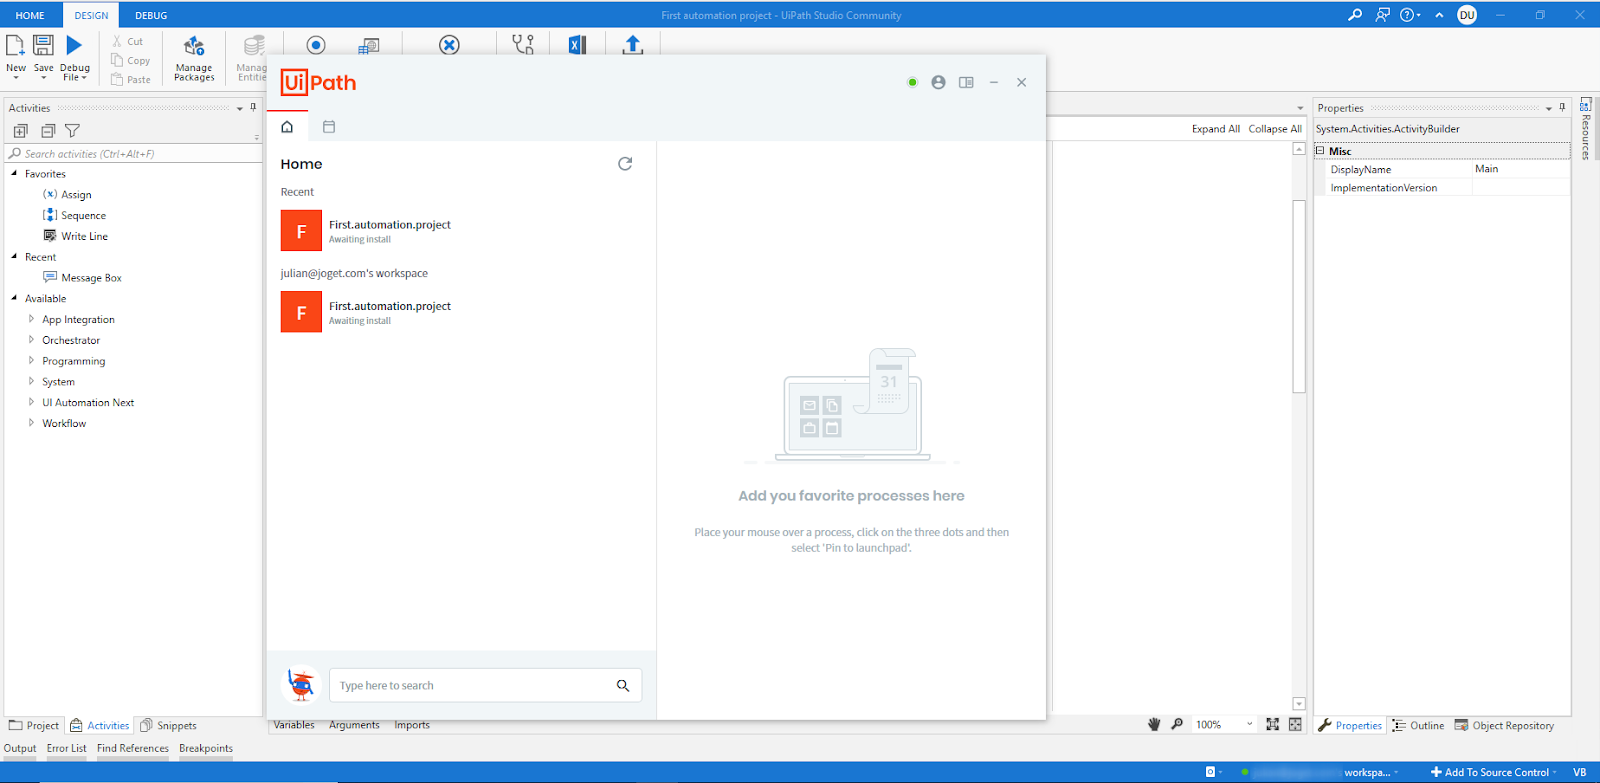
Task: Select the Assign activity
Action: pos(67,195)
